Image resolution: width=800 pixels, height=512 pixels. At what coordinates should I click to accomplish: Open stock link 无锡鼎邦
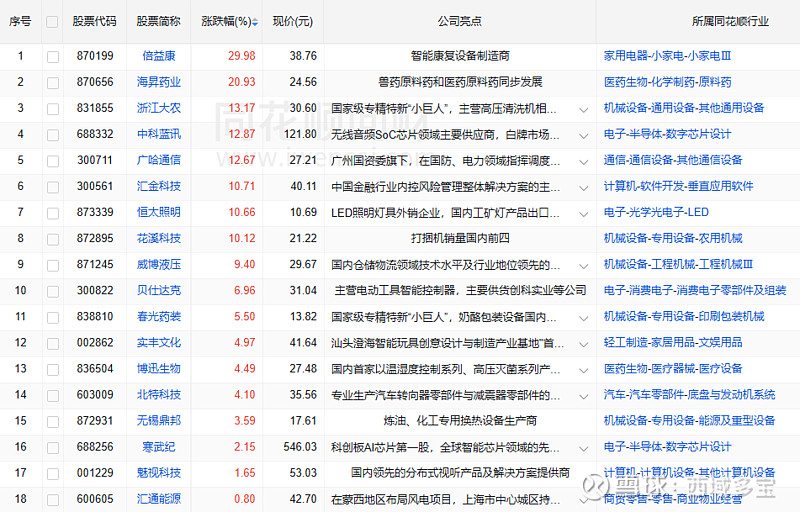pyautogui.click(x=159, y=420)
